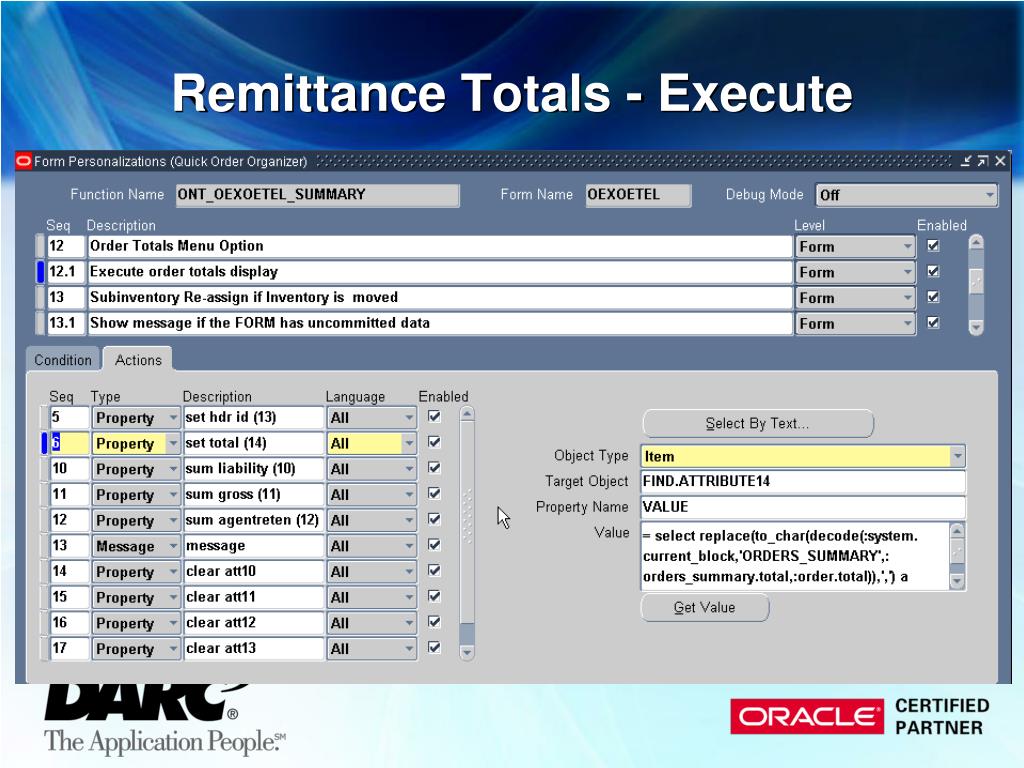Screen dimensions: 1024x768
Task: Uncheck Enabled for set total (14) action
Action: point(434,442)
